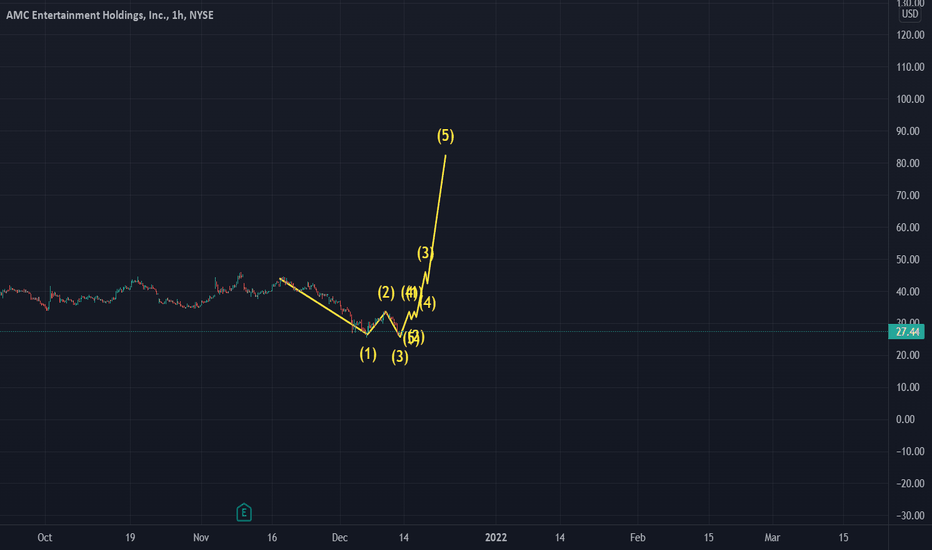Image resolution: width=932 pixels, height=550 pixels.
Task: Click the 19 date on time axis
Action: coord(130,538)
